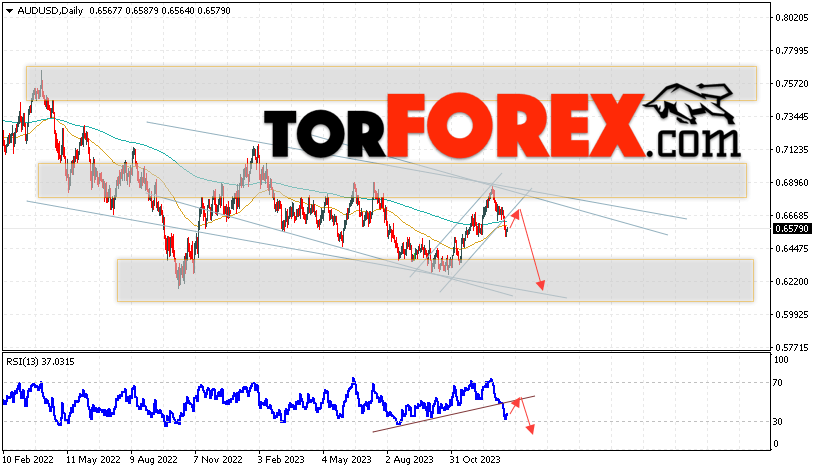The width and height of the screenshot is (816, 471).
Task: Select the 0.57715 price axis label
Action: 792,348
